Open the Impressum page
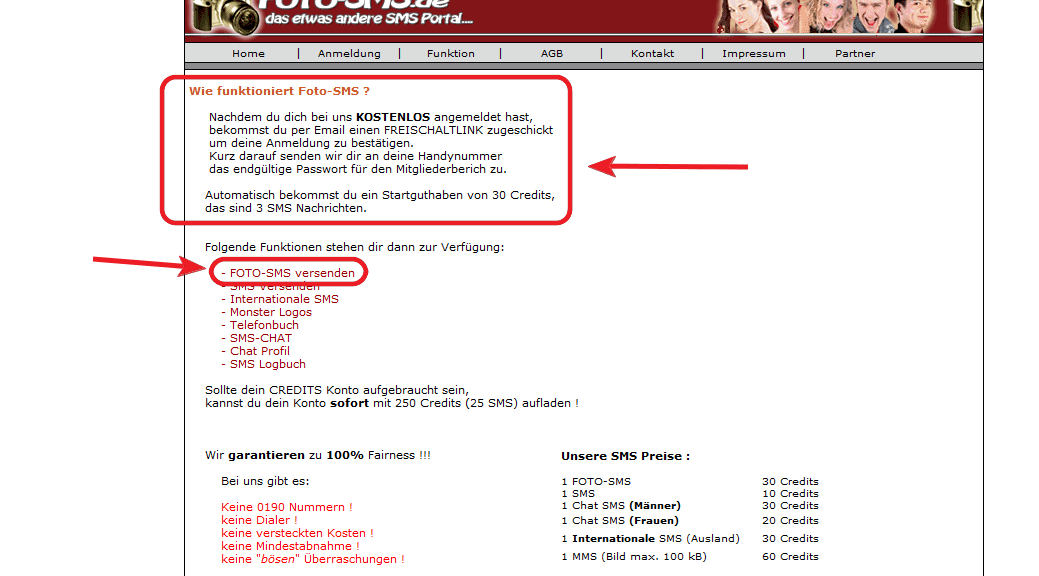This screenshot has width=1039, height=576. (754, 54)
